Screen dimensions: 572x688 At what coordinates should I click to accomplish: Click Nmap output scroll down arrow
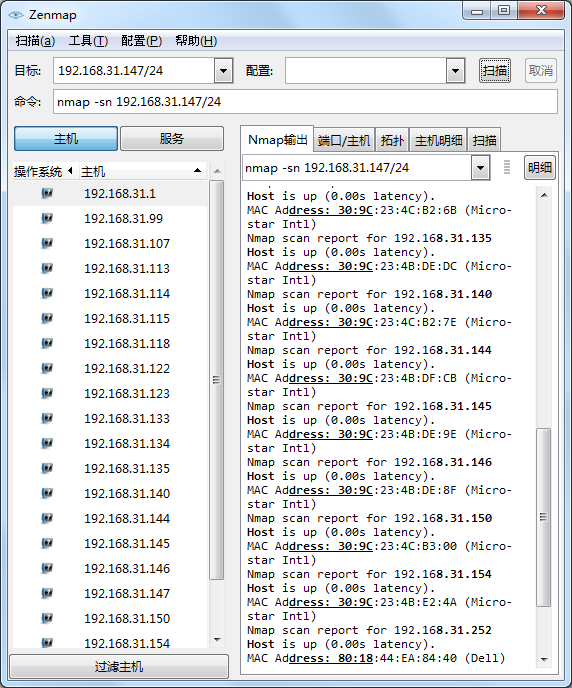[544, 659]
